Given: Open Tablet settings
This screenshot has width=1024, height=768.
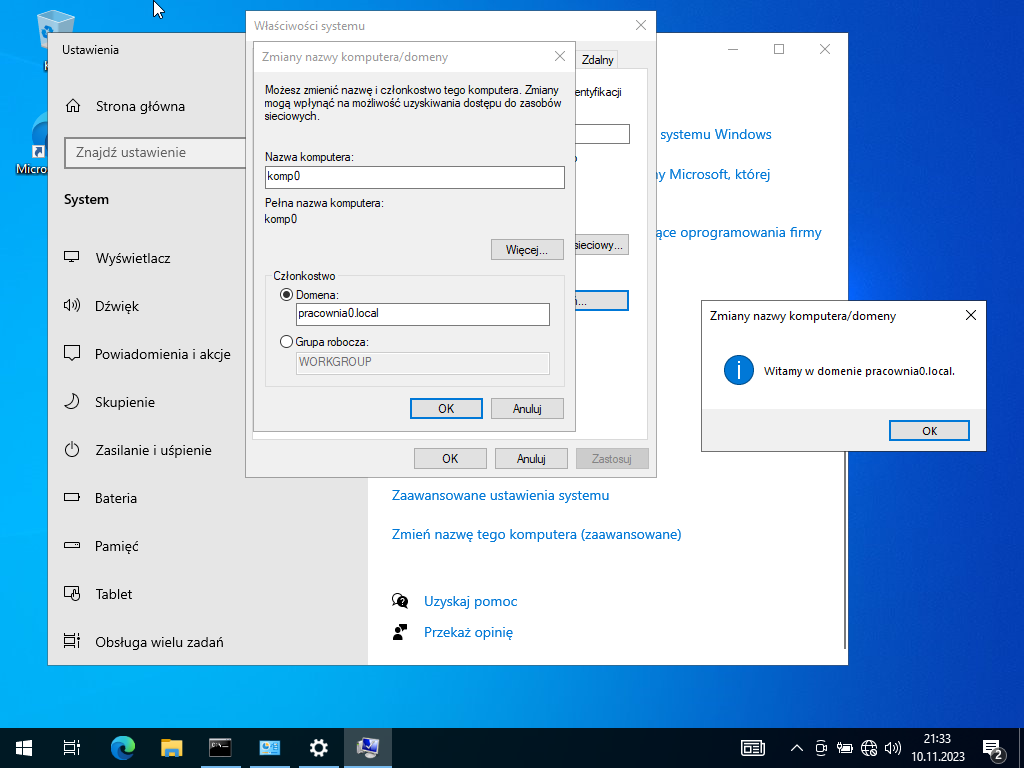Looking at the screenshot, I should [114, 594].
